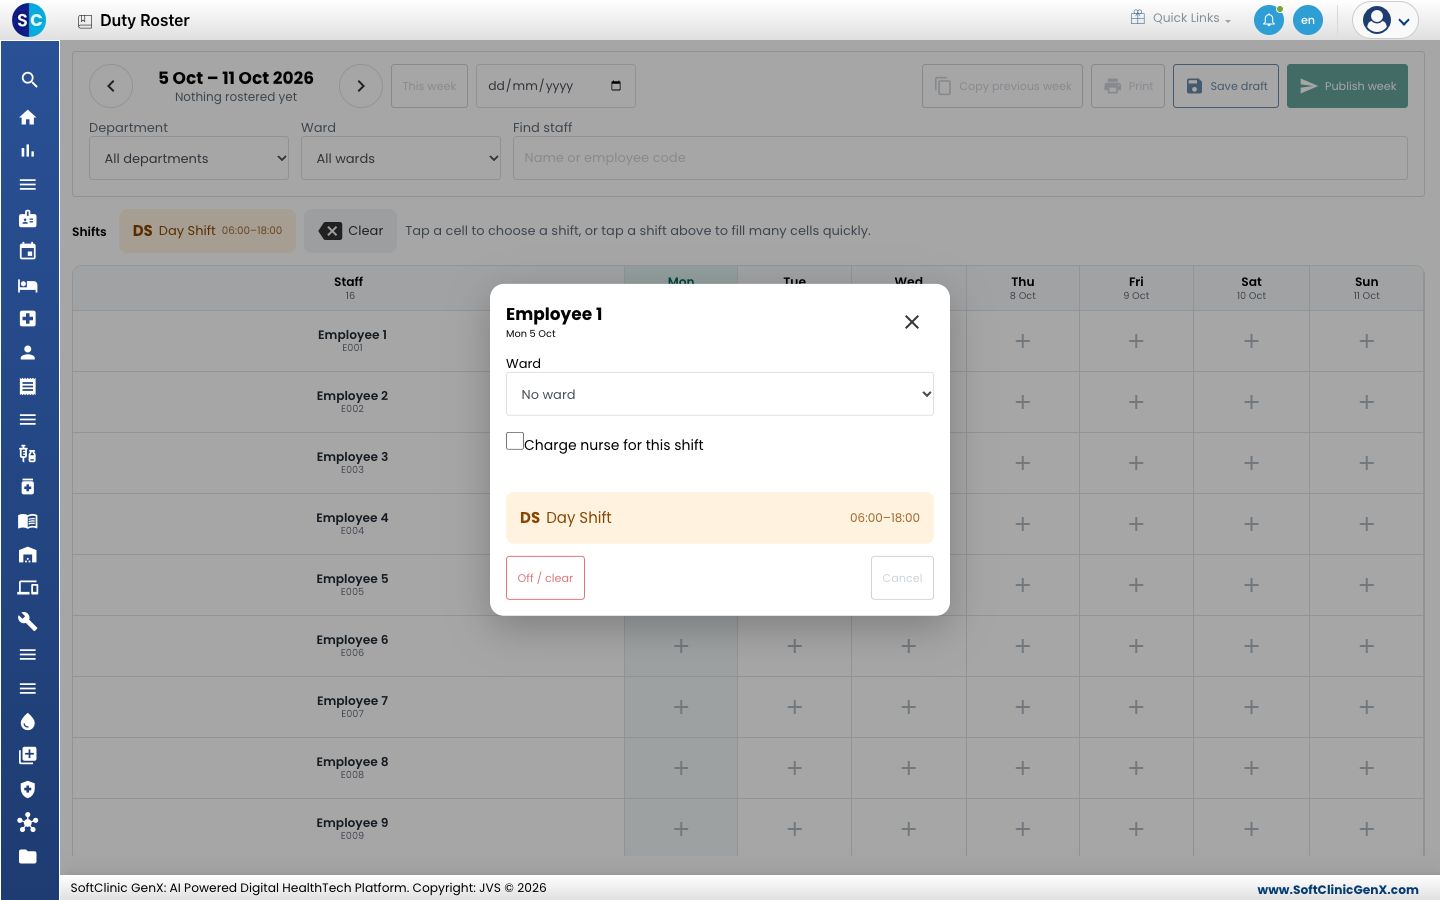Open the notifications bell icon
1440x900 pixels.
pyautogui.click(x=1269, y=20)
